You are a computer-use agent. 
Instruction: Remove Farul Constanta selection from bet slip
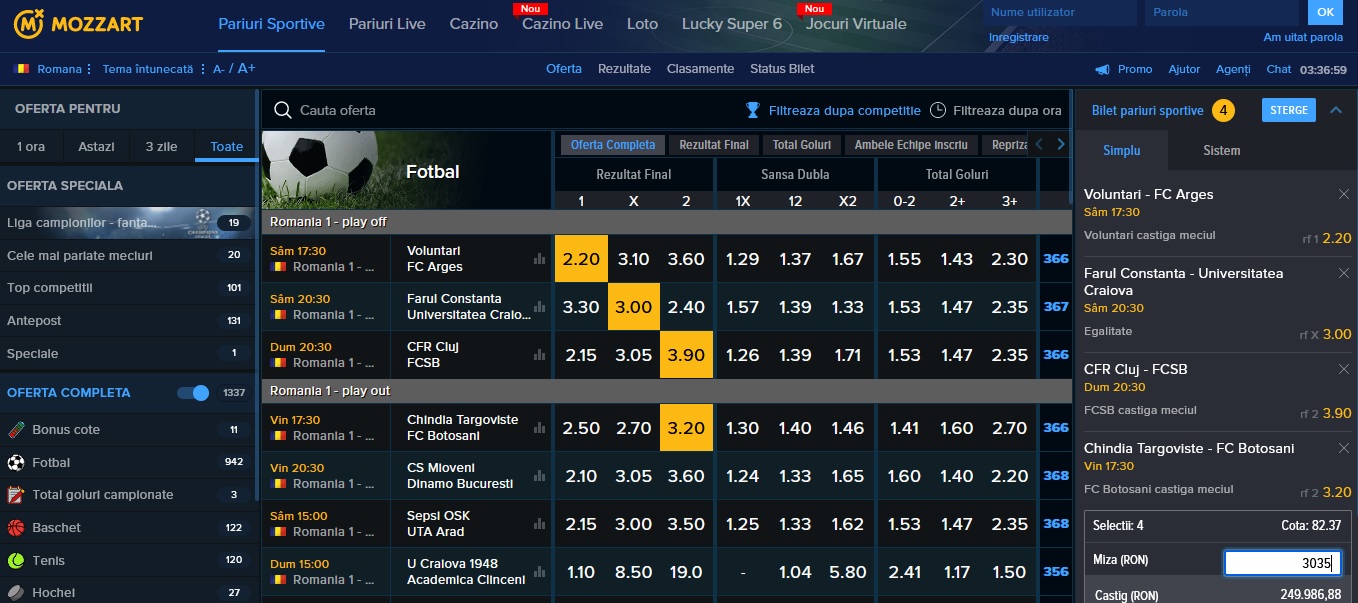click(x=1344, y=273)
